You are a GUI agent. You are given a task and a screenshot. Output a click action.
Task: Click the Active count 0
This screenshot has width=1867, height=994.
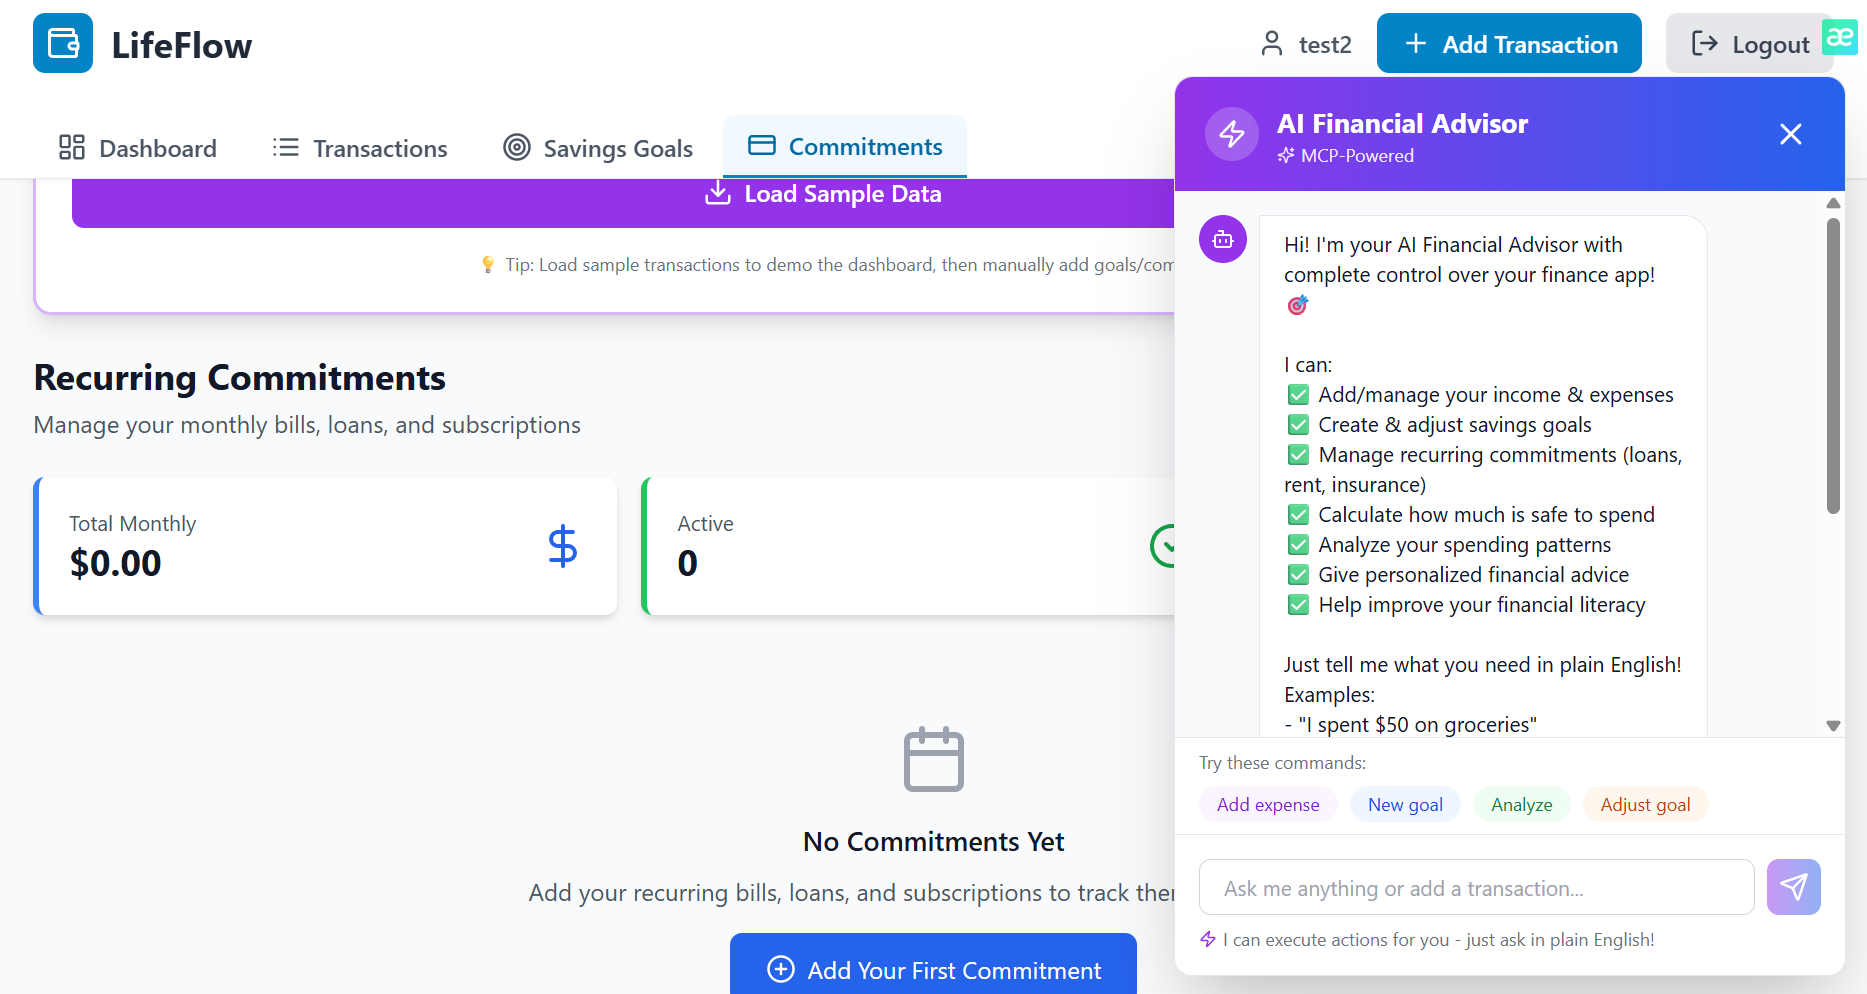(688, 564)
